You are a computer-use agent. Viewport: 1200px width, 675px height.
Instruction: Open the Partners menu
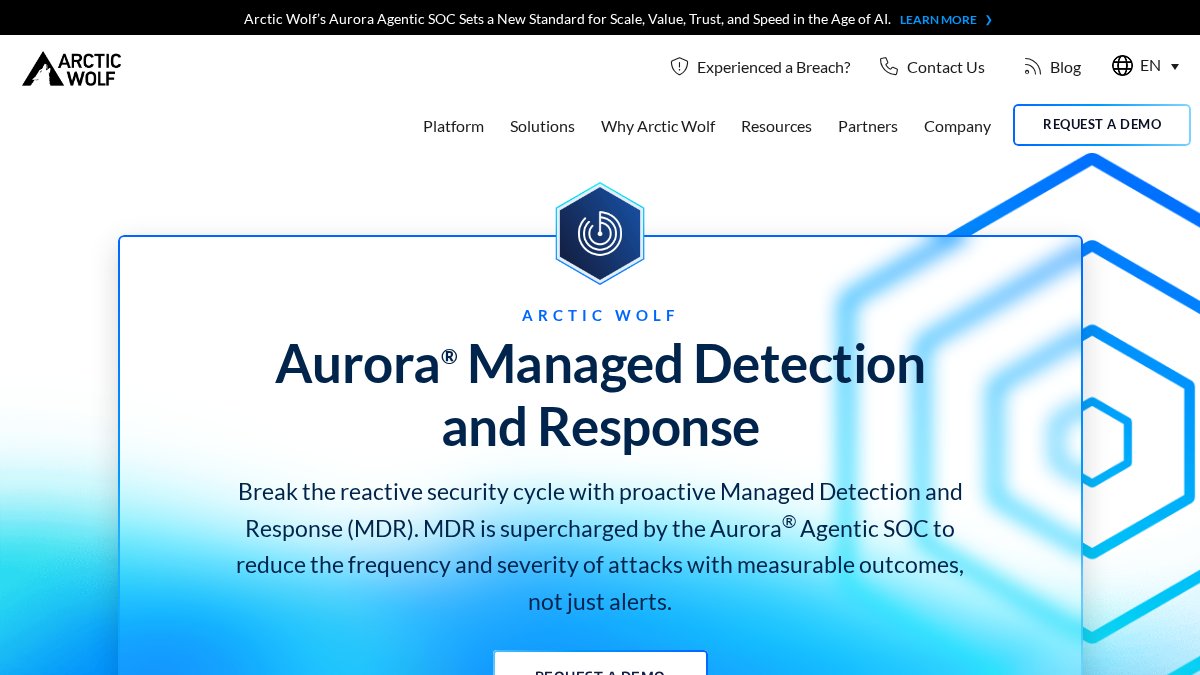868,126
